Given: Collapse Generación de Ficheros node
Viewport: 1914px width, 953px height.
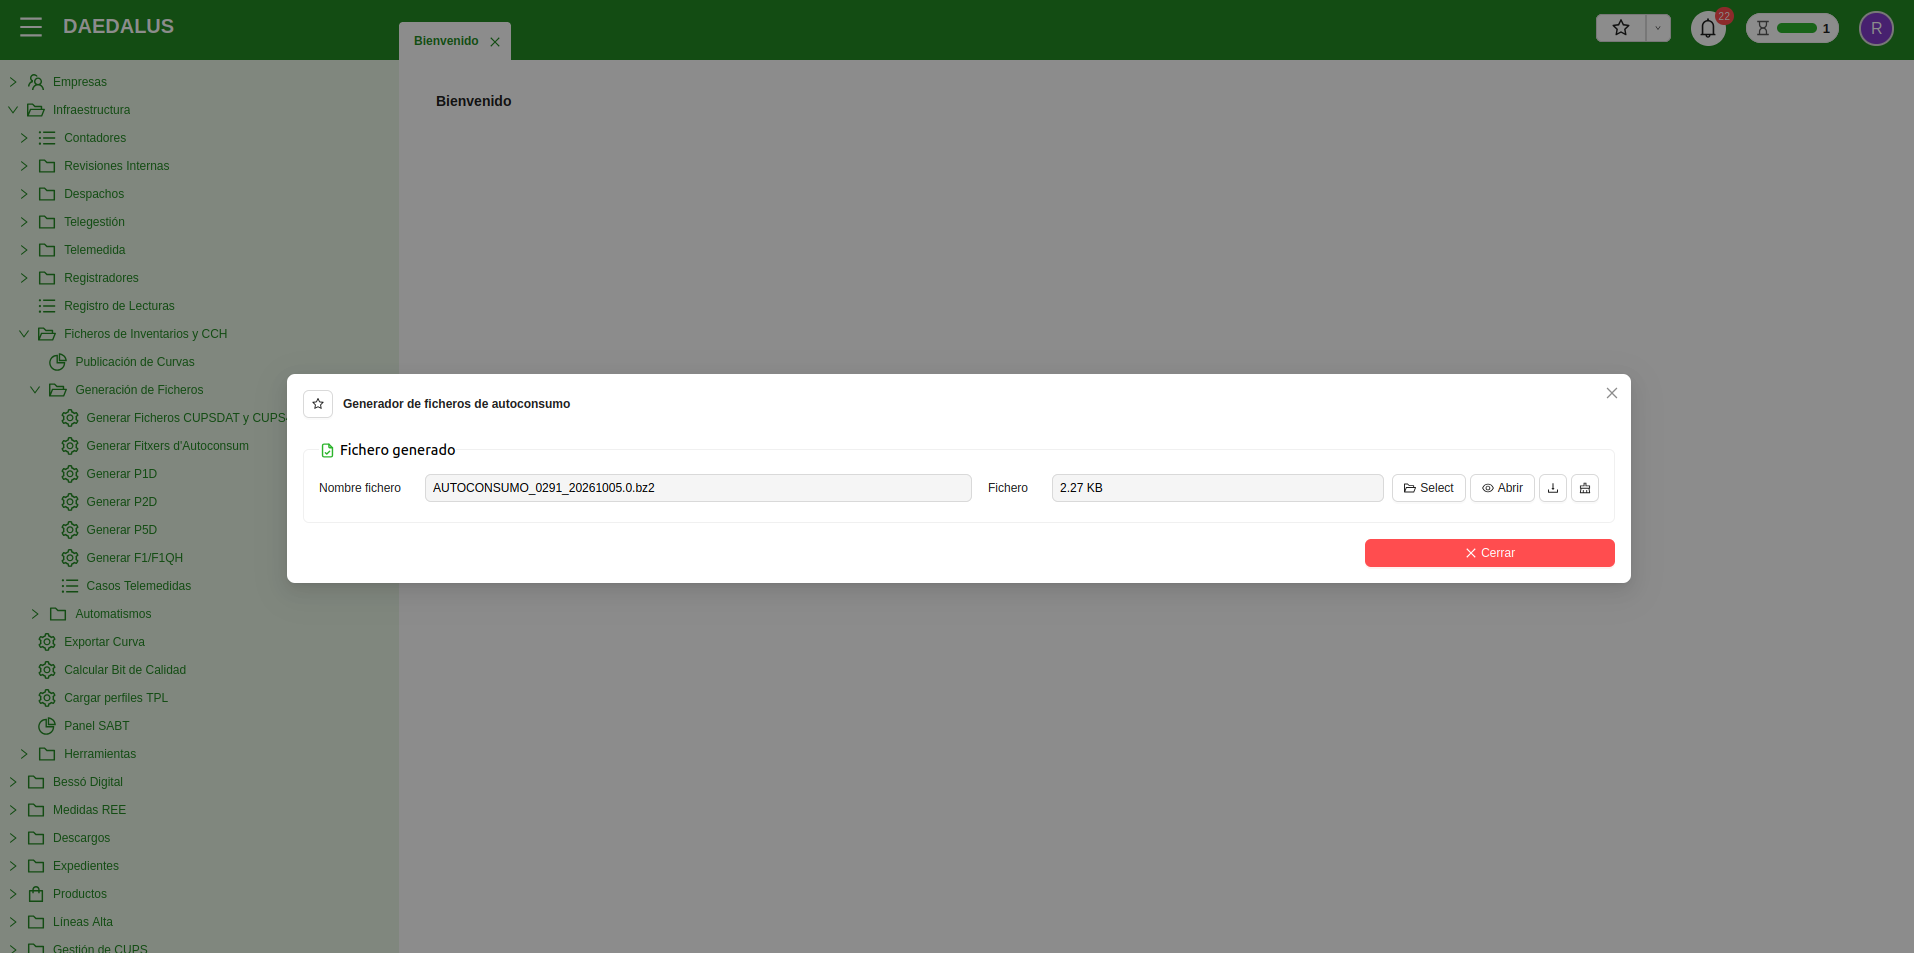Looking at the screenshot, I should tap(35, 390).
